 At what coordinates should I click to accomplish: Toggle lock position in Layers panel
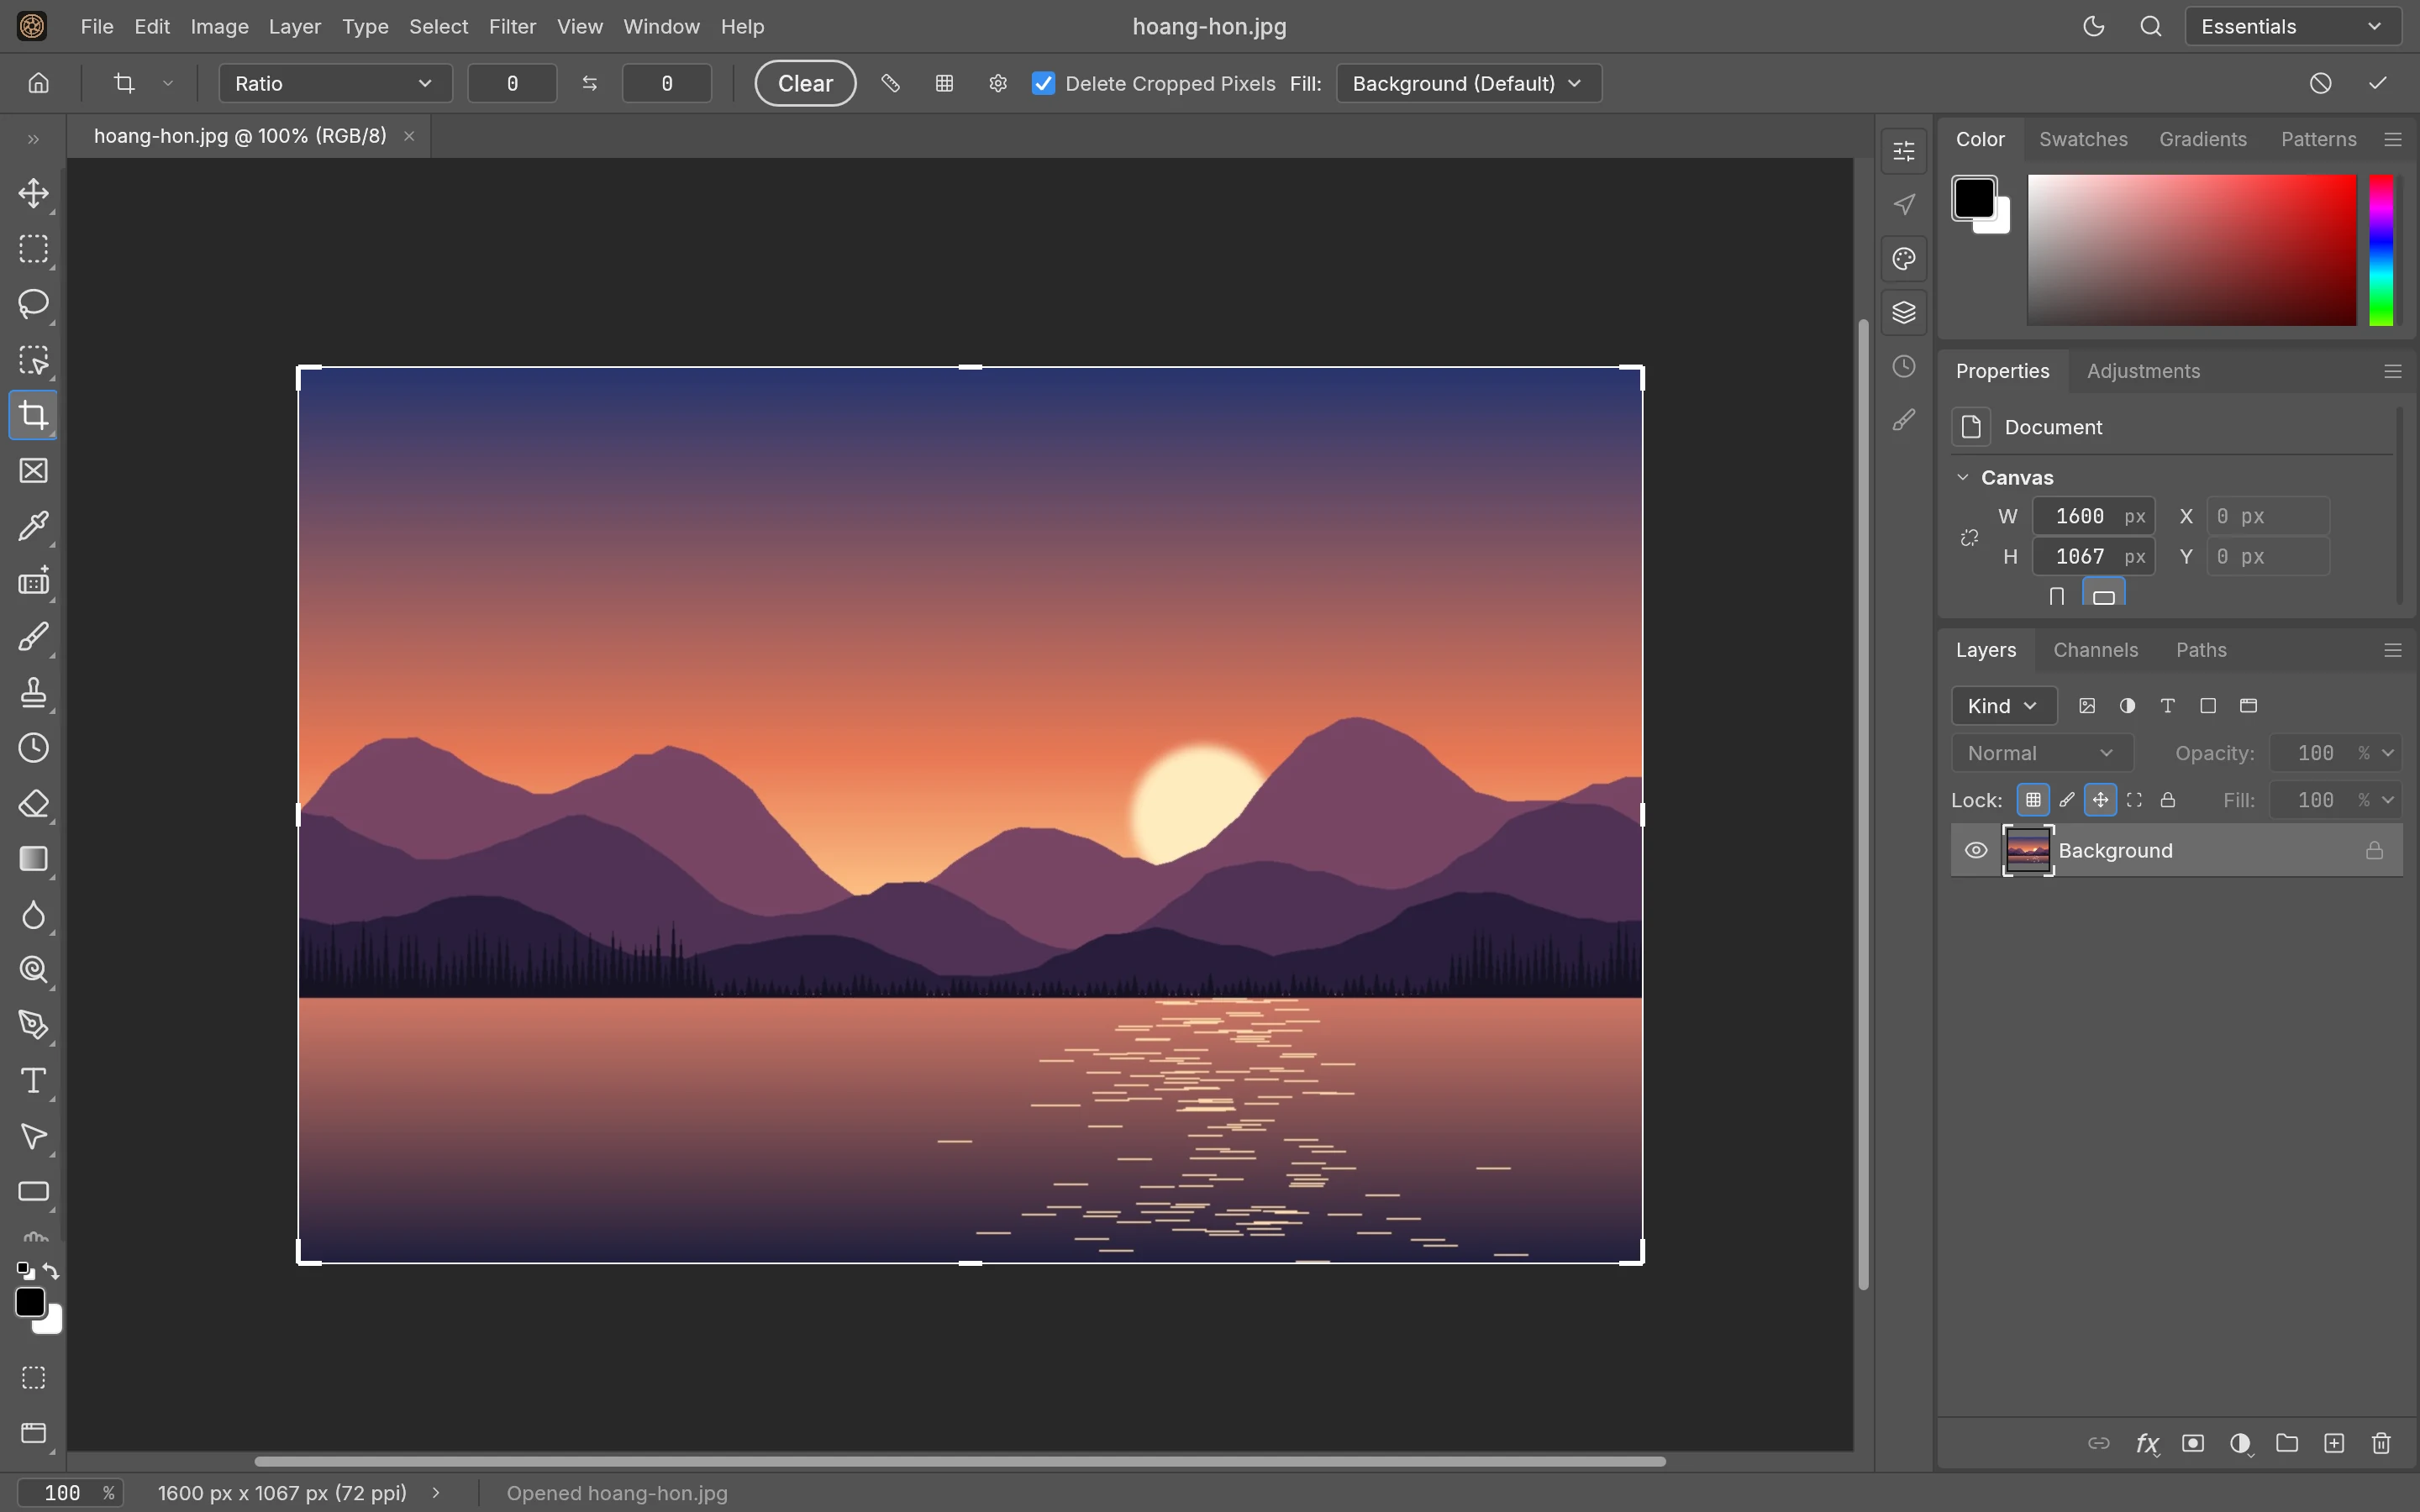click(x=2100, y=800)
